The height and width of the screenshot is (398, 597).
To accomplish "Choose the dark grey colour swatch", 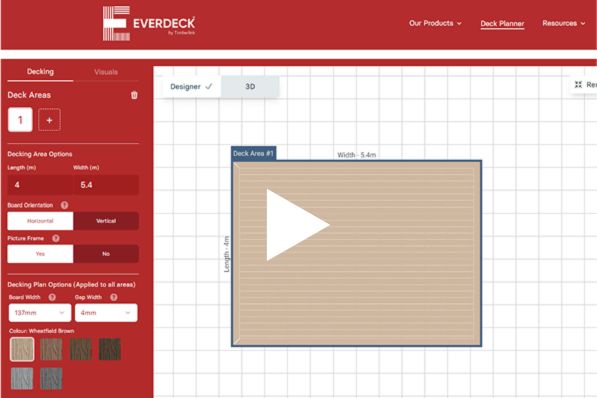I will [x=51, y=379].
